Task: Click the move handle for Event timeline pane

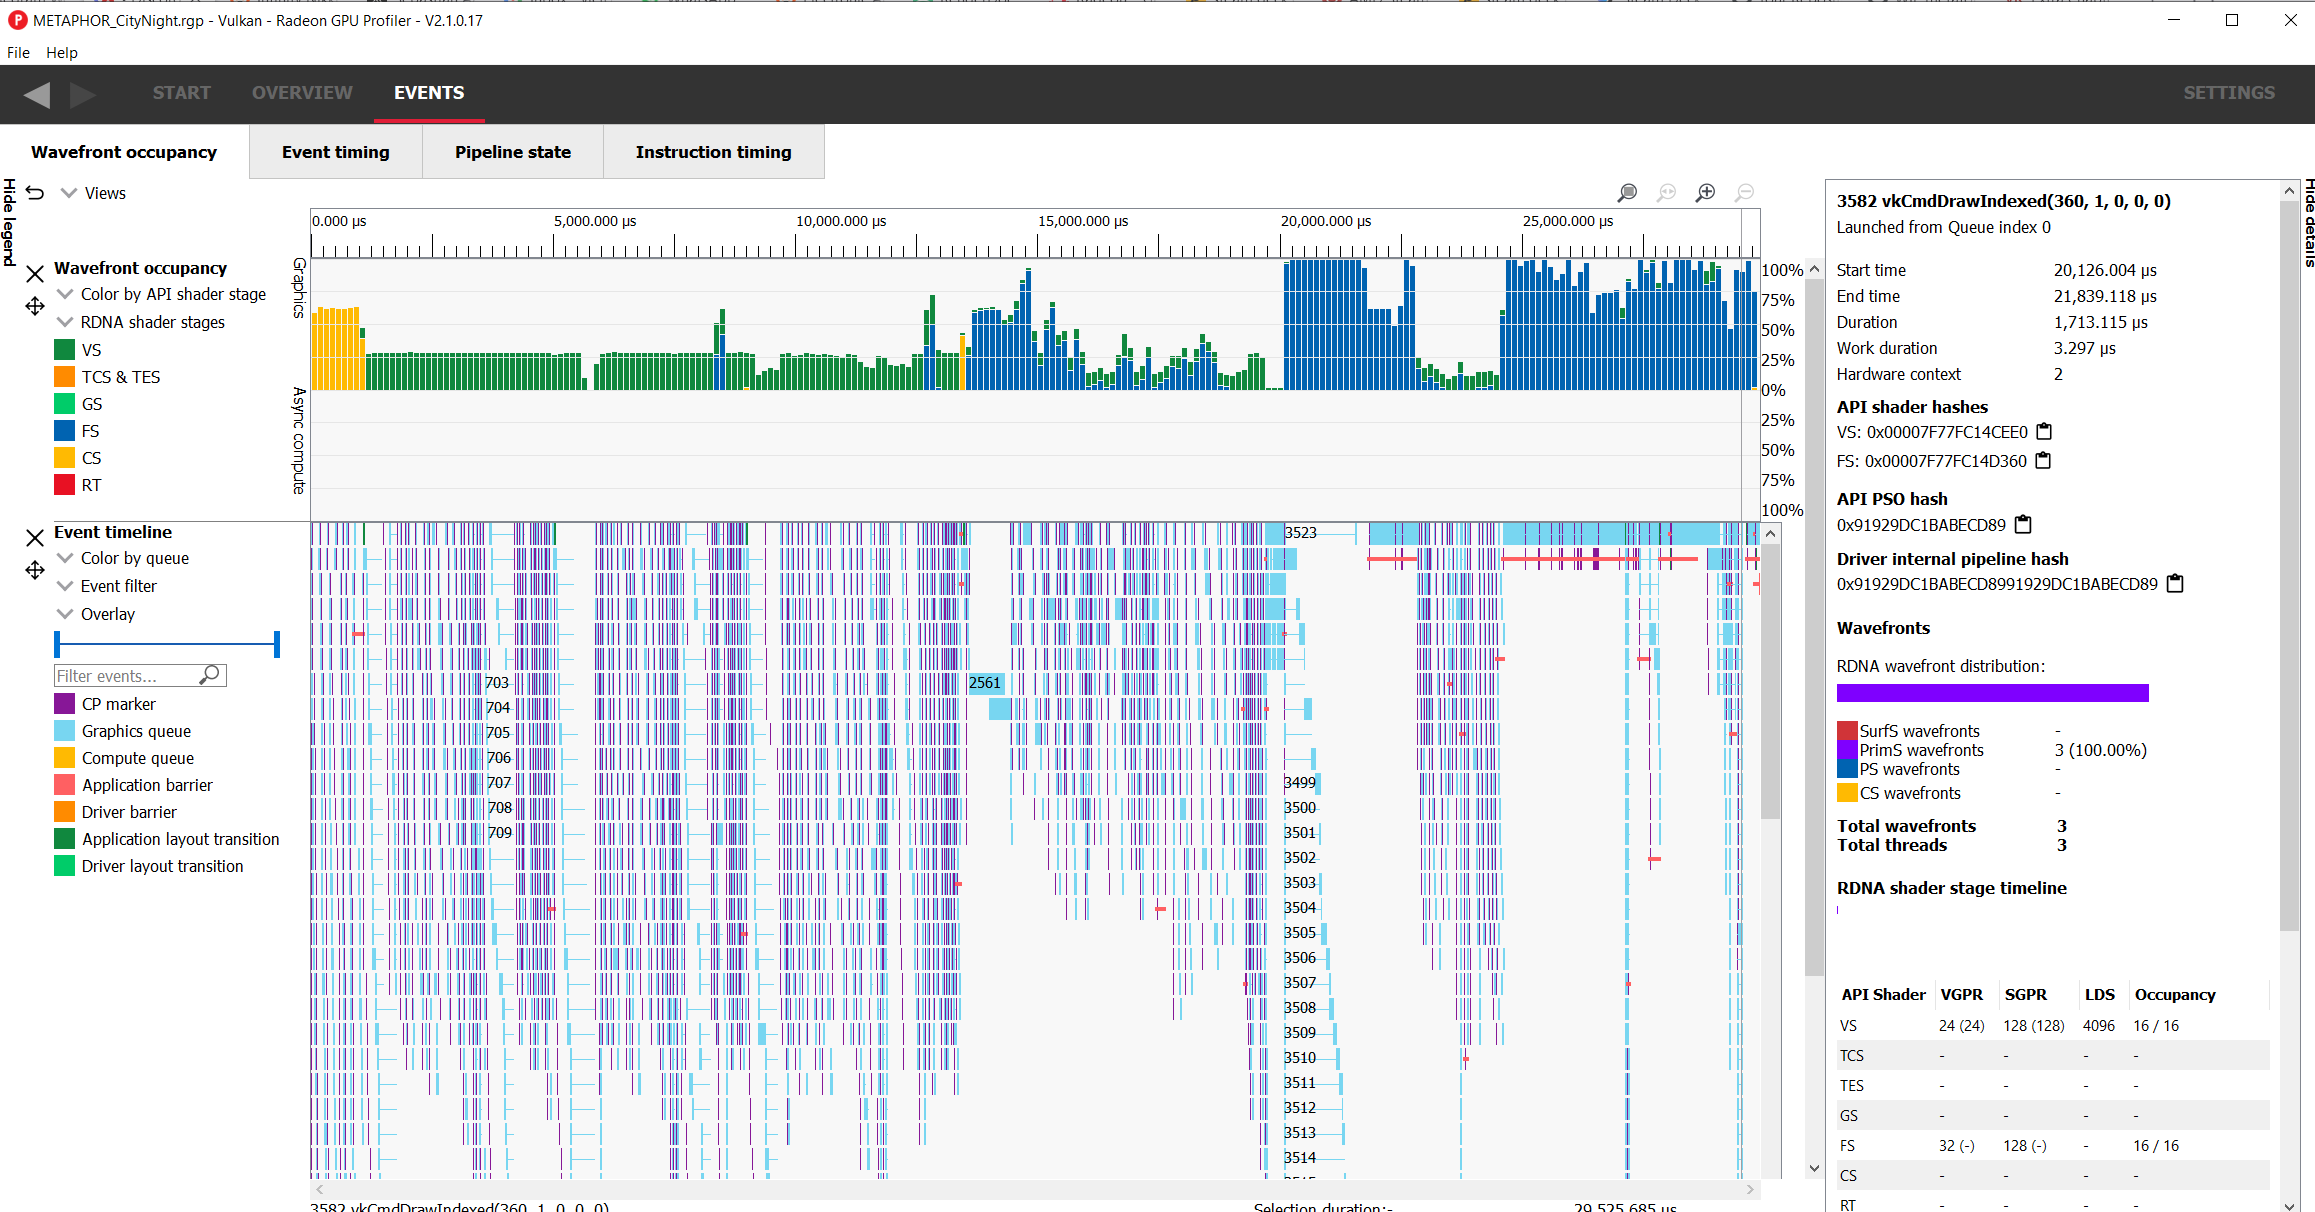Action: [35, 570]
